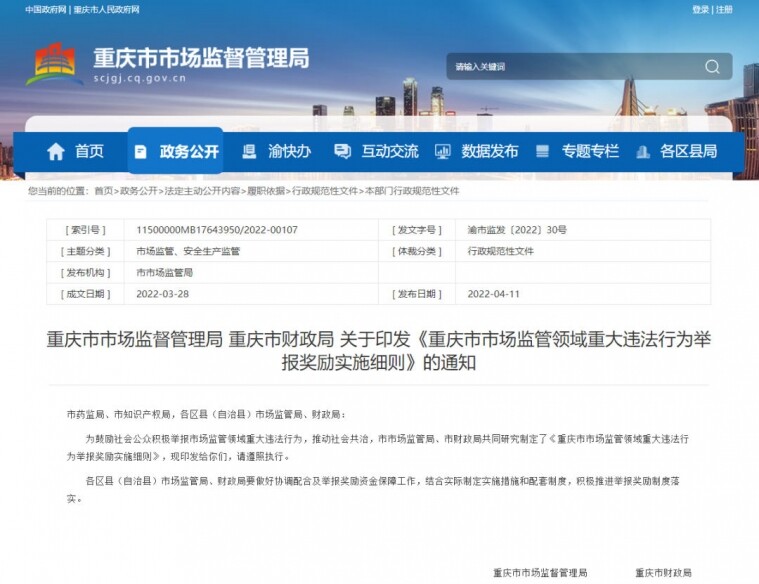Screen dimensions: 759x584
Task: Click the written date 2022-03-28
Action: (163, 294)
